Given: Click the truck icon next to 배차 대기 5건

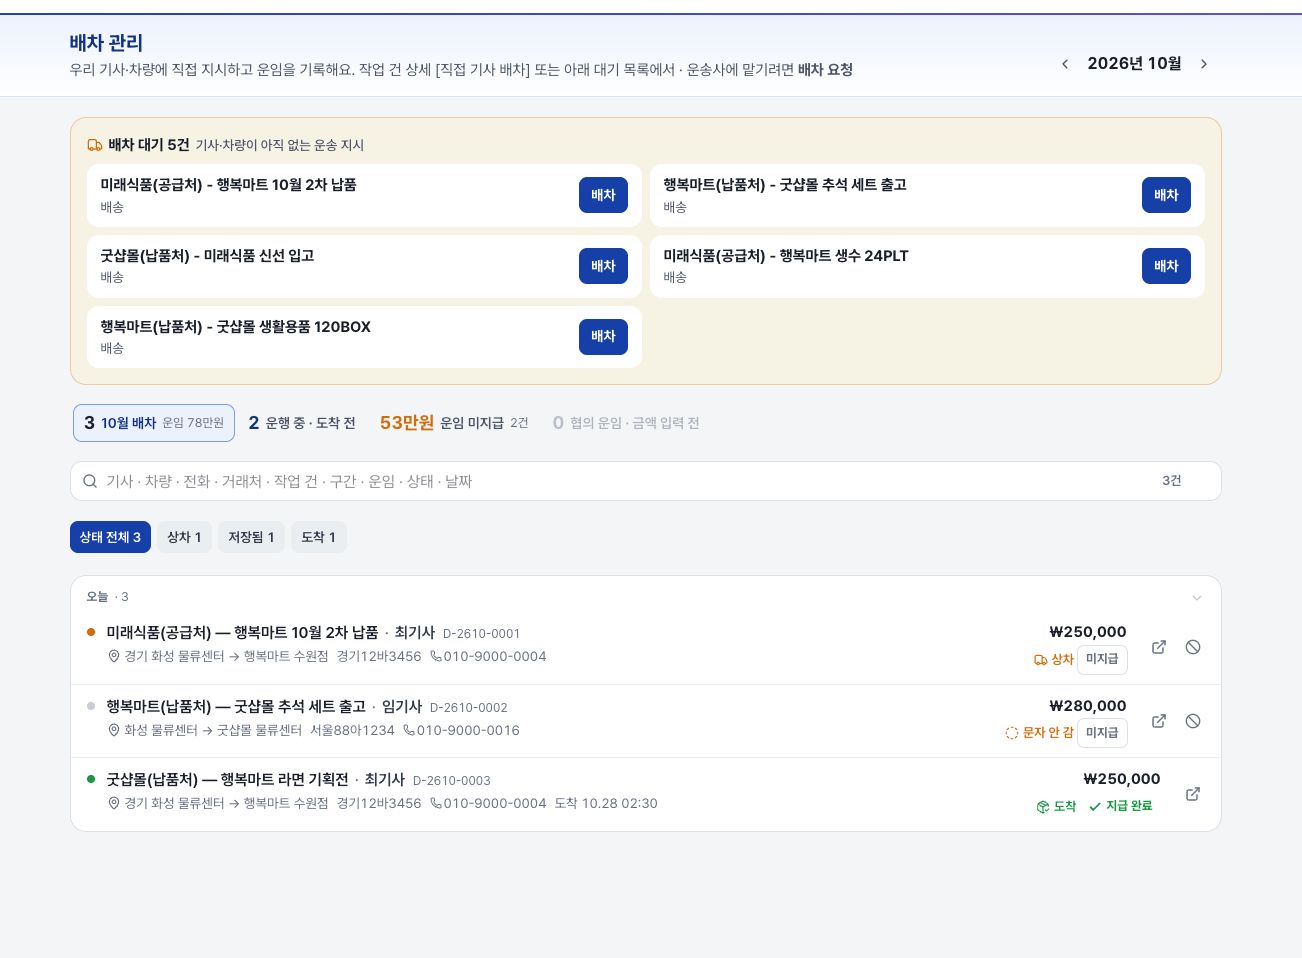Looking at the screenshot, I should pyautogui.click(x=95, y=145).
